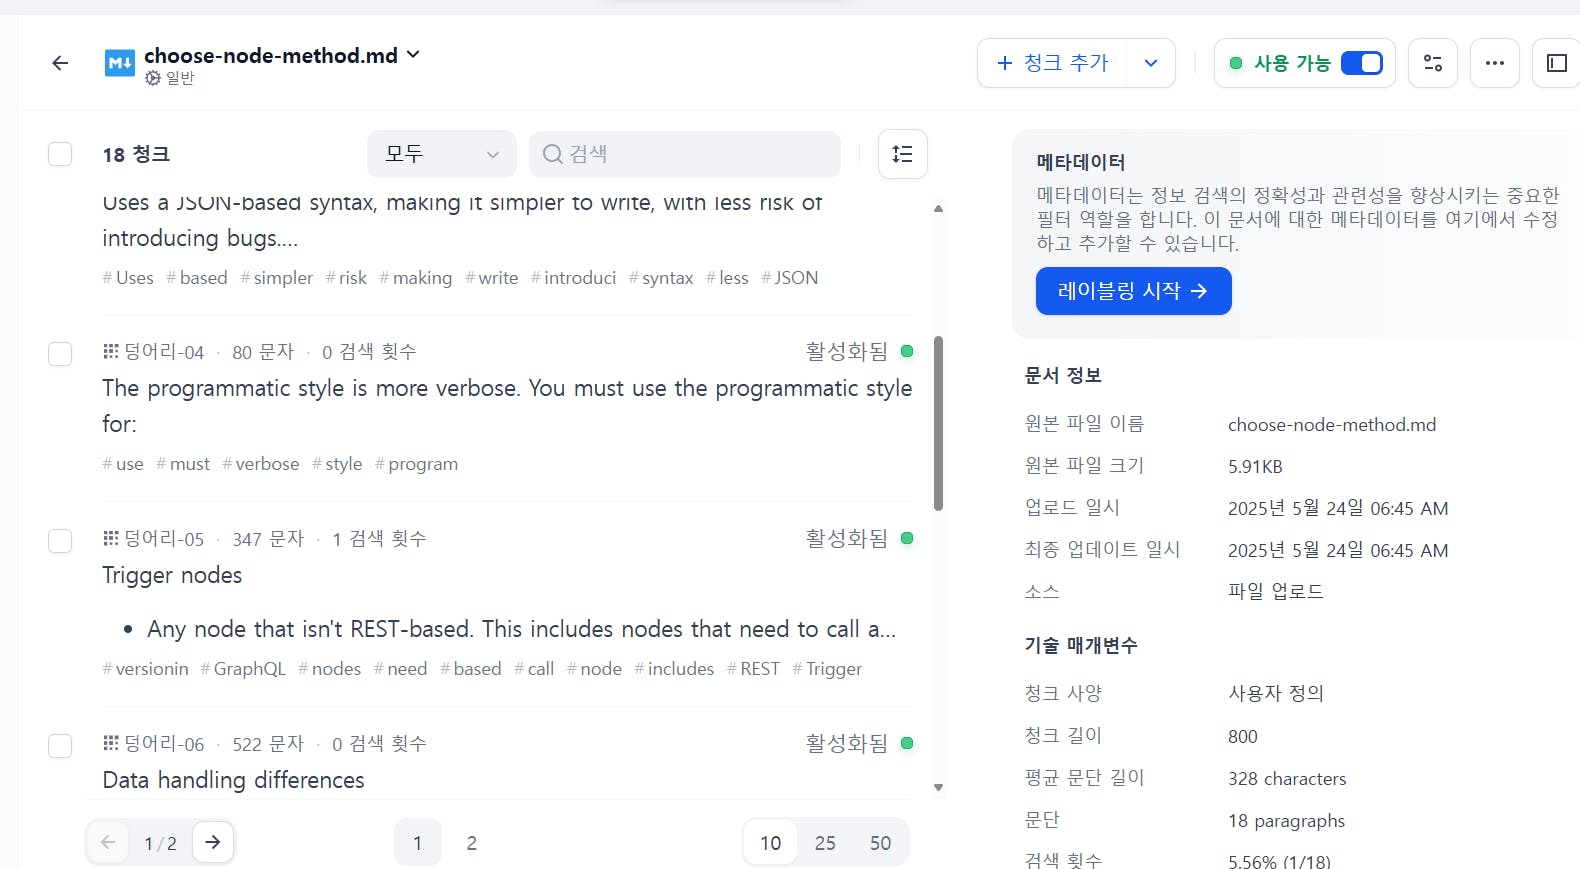
Task: Click the 메타데이터 panel heading
Action: point(1081,162)
